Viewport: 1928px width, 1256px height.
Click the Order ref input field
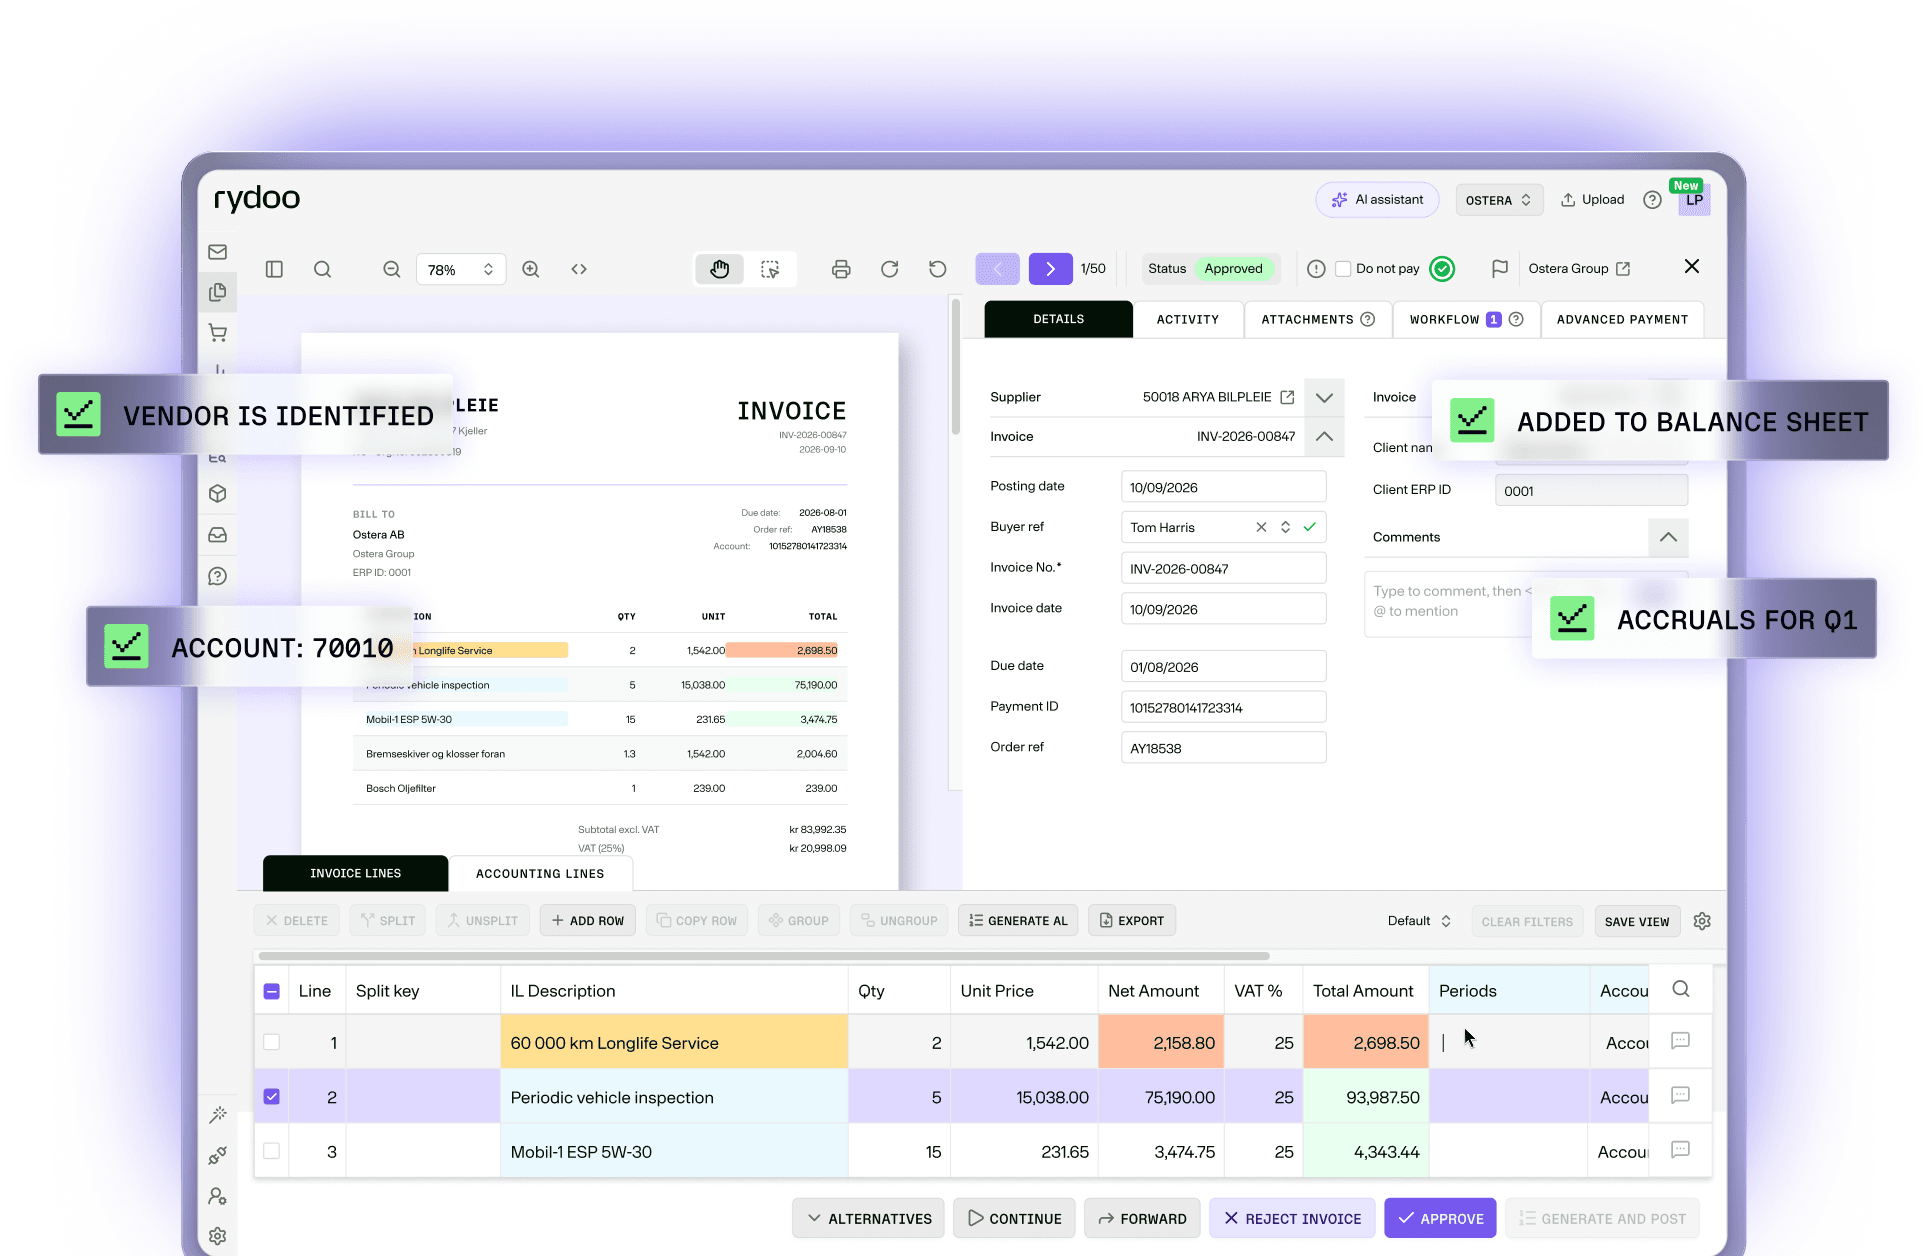[1223, 748]
